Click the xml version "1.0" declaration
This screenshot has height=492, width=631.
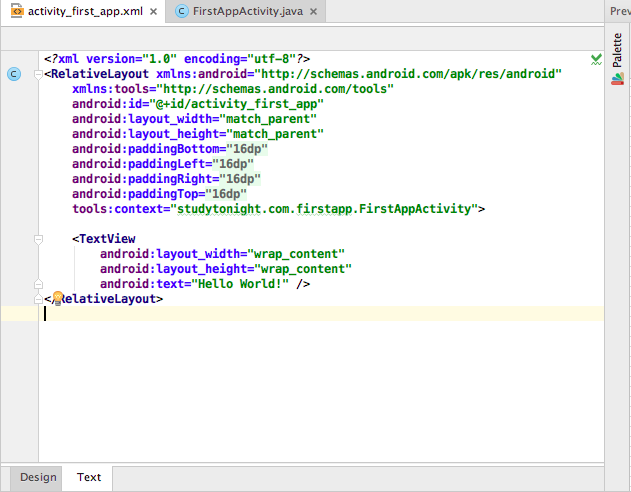[x=159, y=59]
